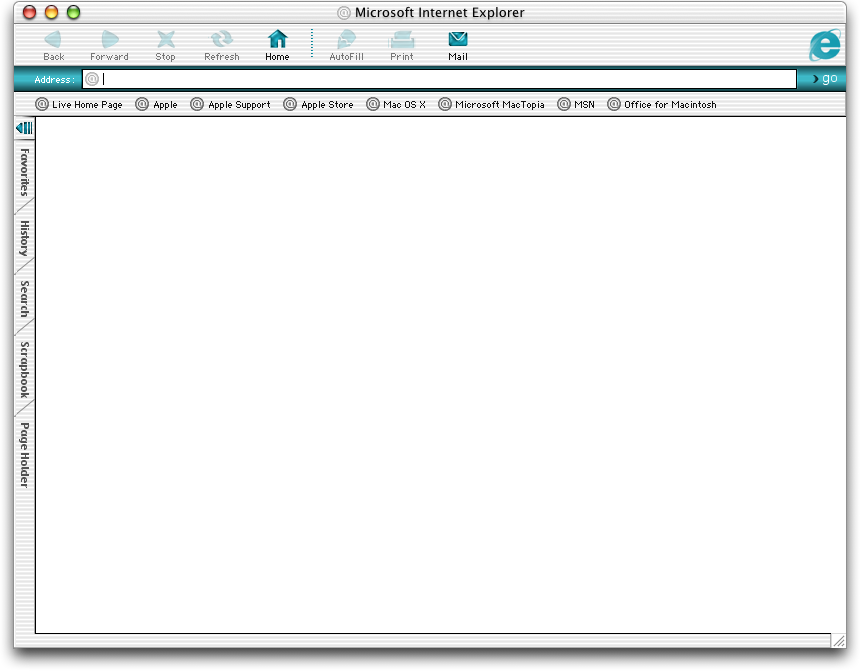Open the Apple Support favorite

230,104
